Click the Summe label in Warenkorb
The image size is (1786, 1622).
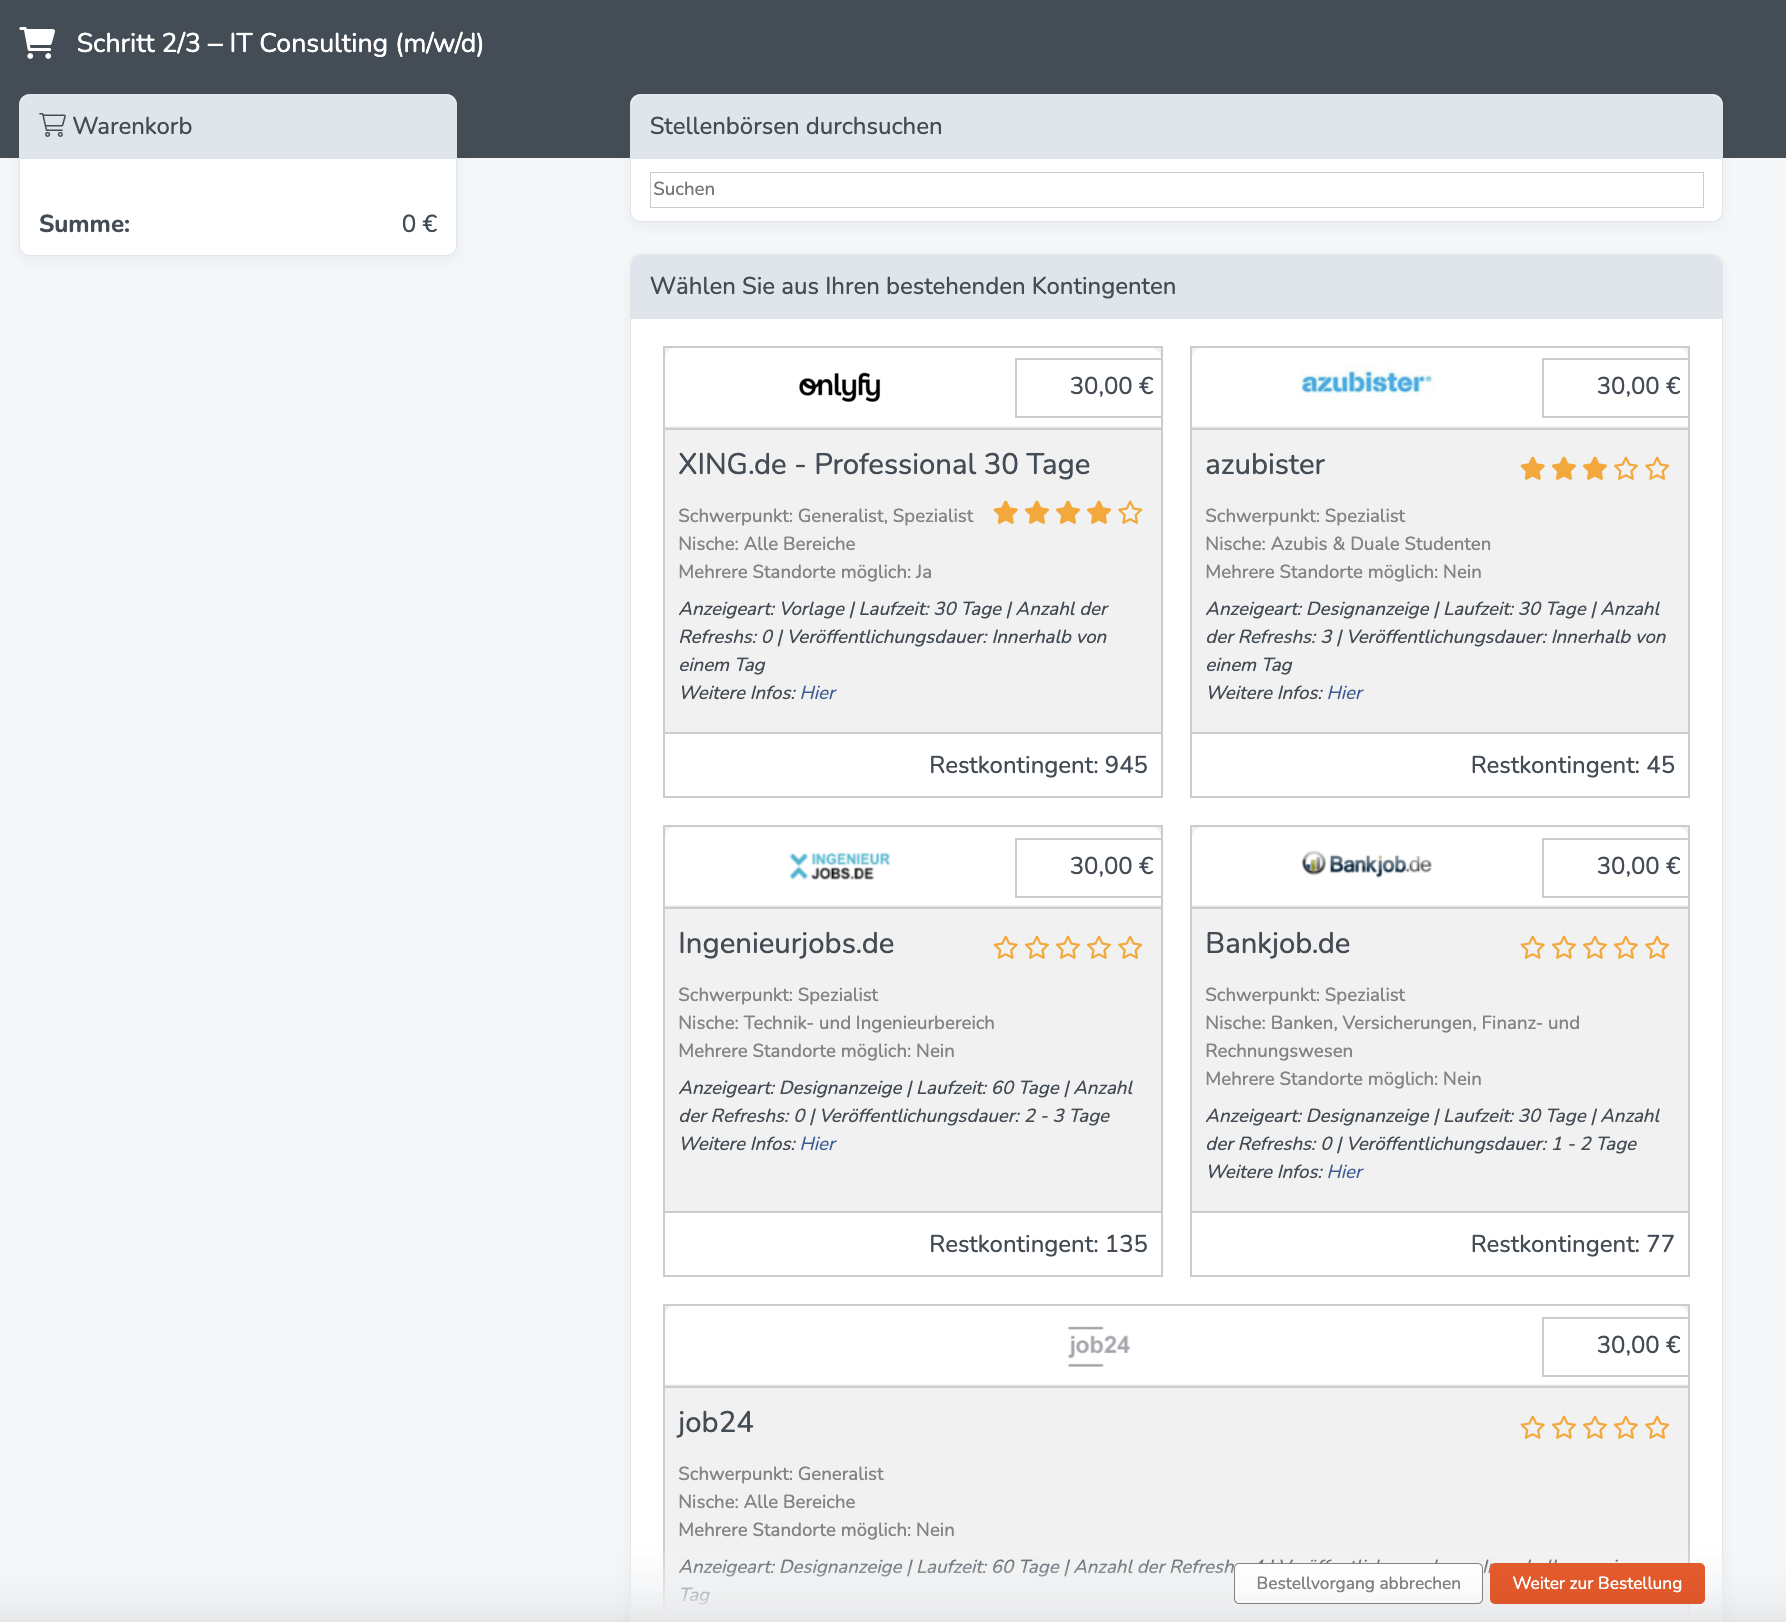85,224
